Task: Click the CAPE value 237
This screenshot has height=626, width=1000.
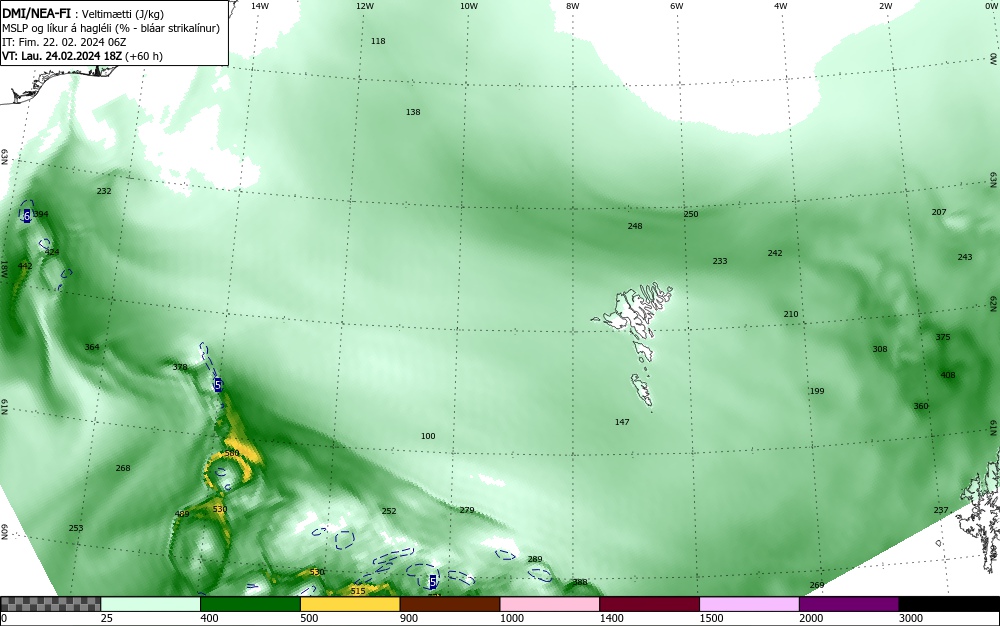Action: (941, 510)
